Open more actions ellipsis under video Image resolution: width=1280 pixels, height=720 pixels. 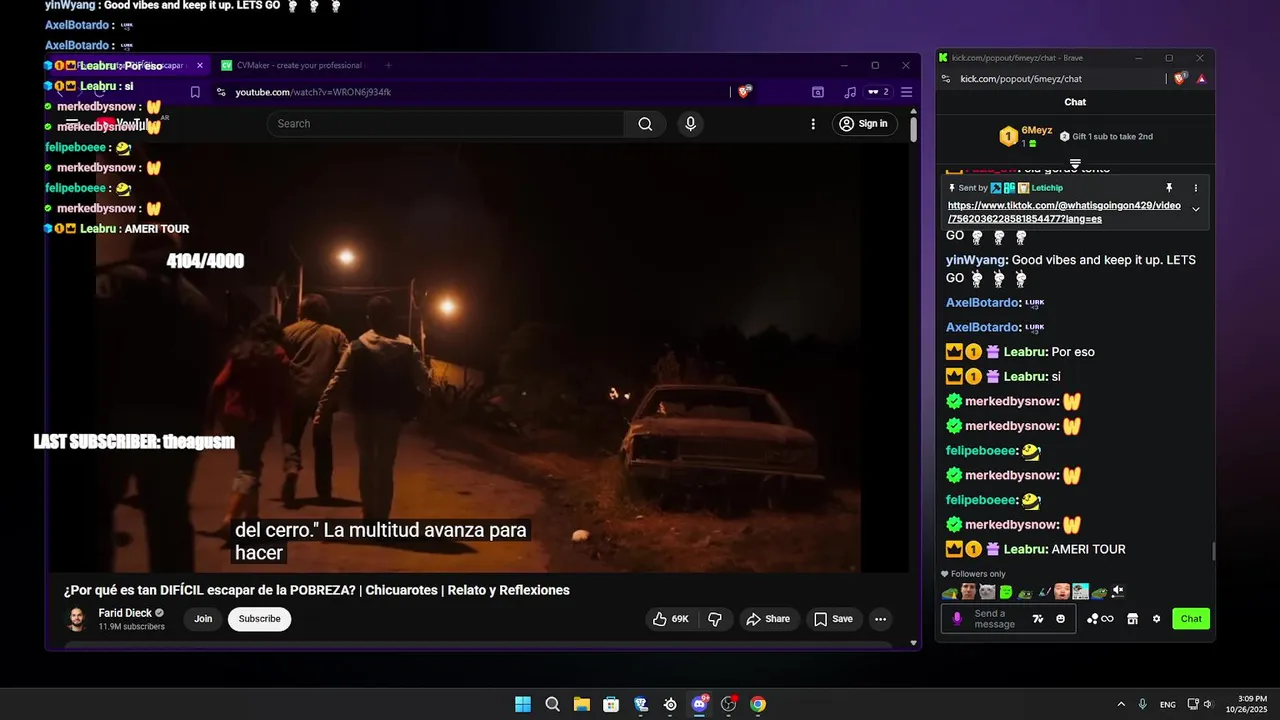[880, 619]
